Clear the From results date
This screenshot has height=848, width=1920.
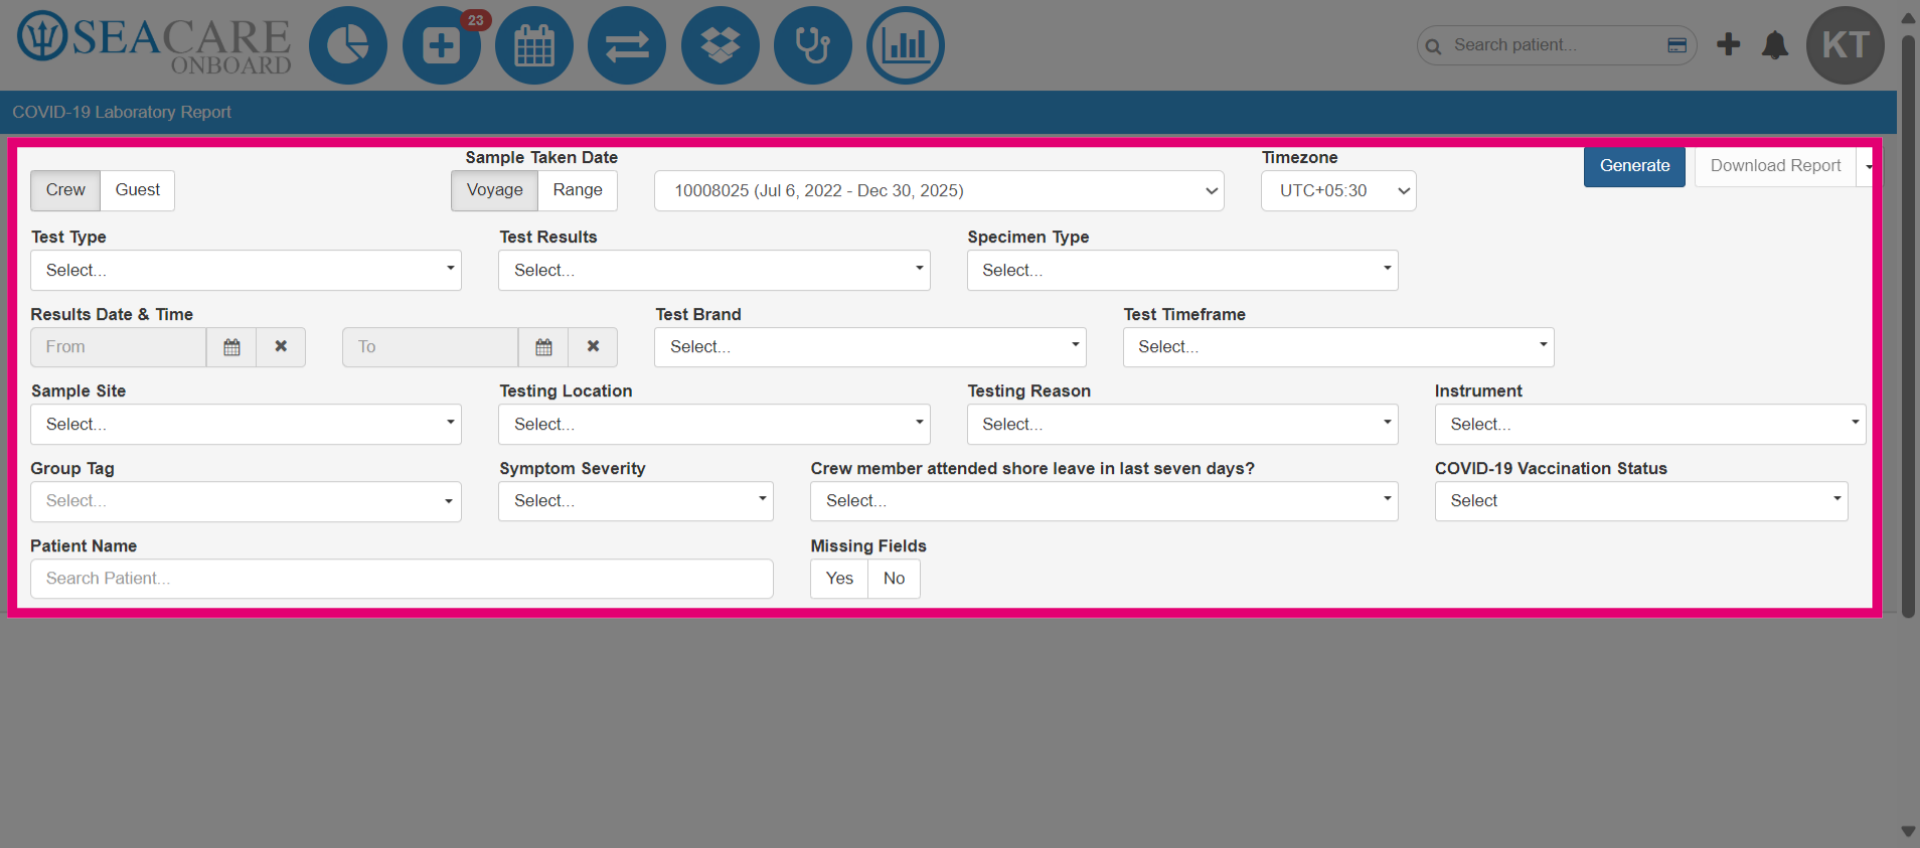click(x=281, y=347)
